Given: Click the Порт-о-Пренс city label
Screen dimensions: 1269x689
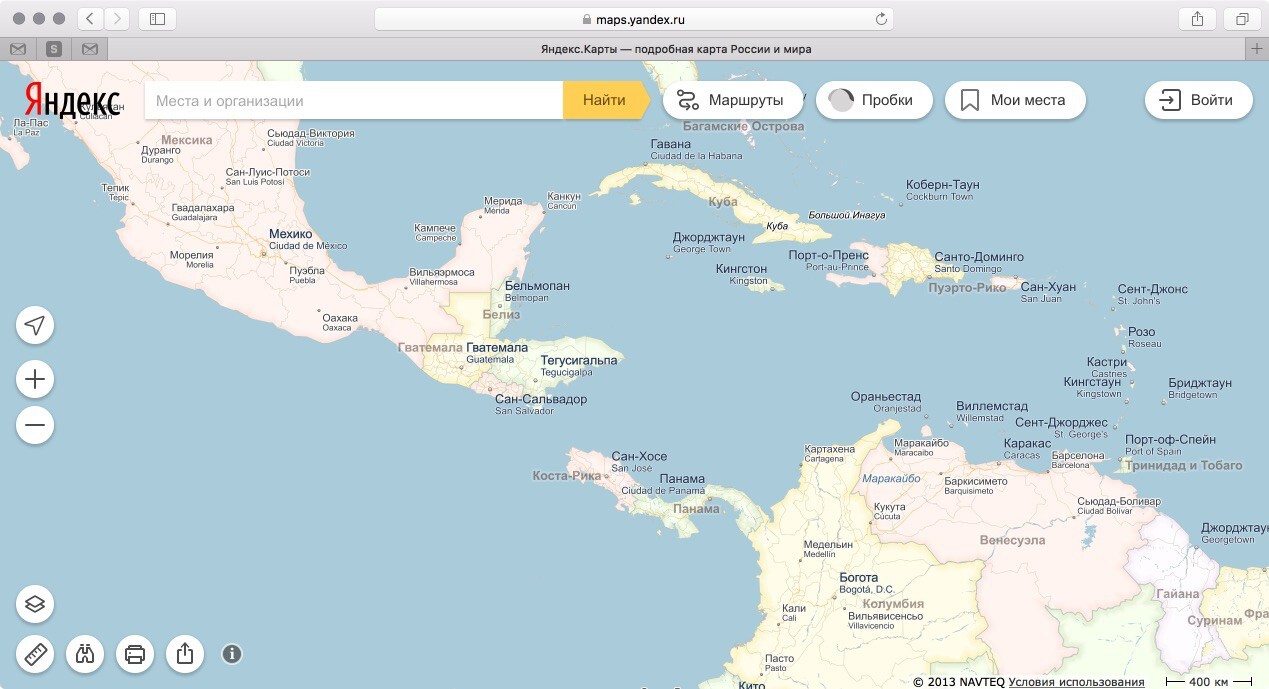Looking at the screenshot, I should pos(828,255).
